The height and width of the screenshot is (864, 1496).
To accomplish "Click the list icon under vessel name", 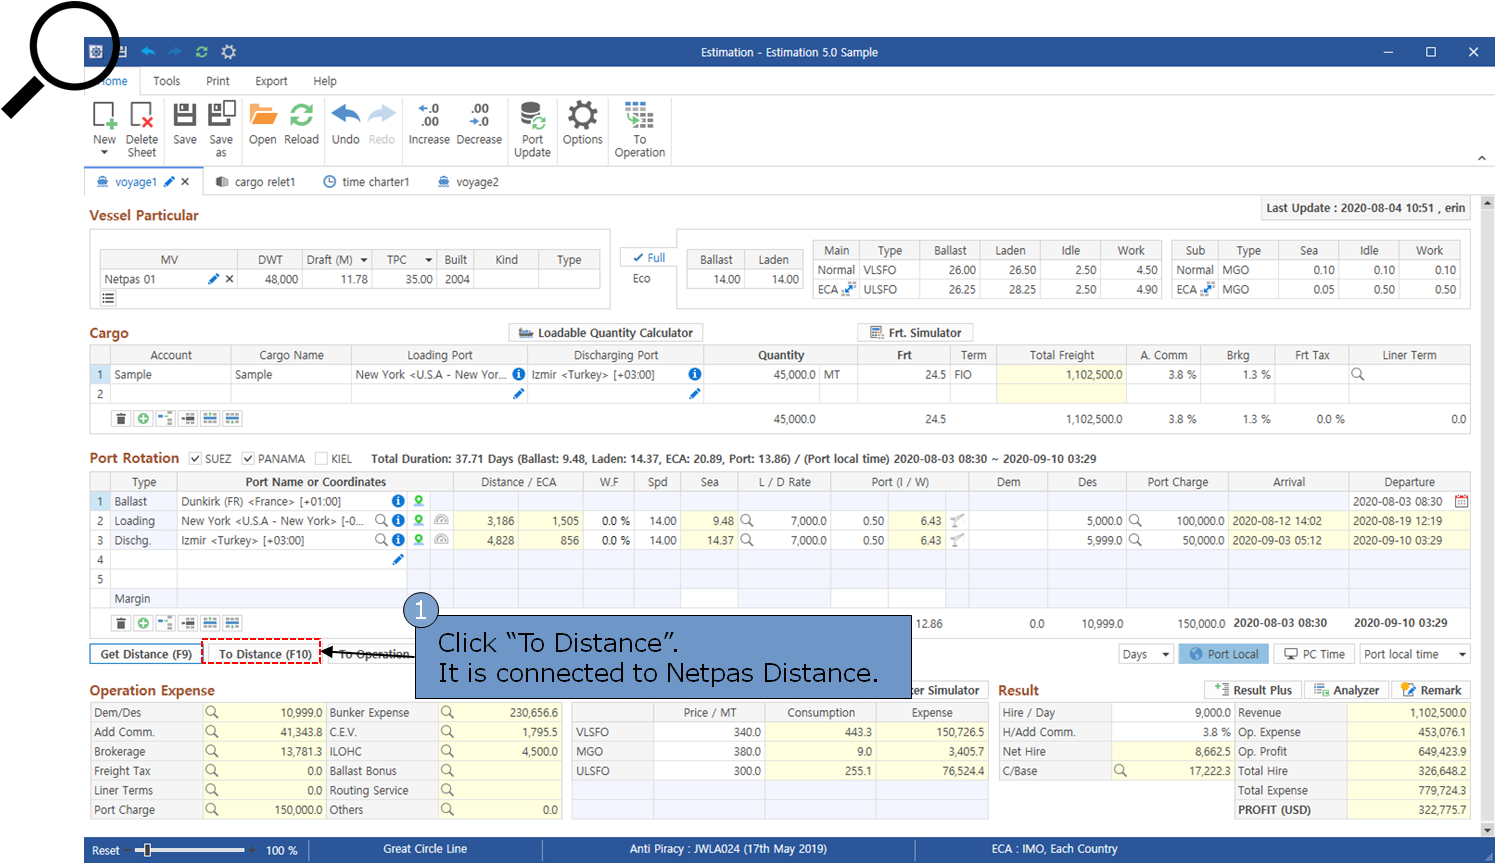I will [108, 298].
